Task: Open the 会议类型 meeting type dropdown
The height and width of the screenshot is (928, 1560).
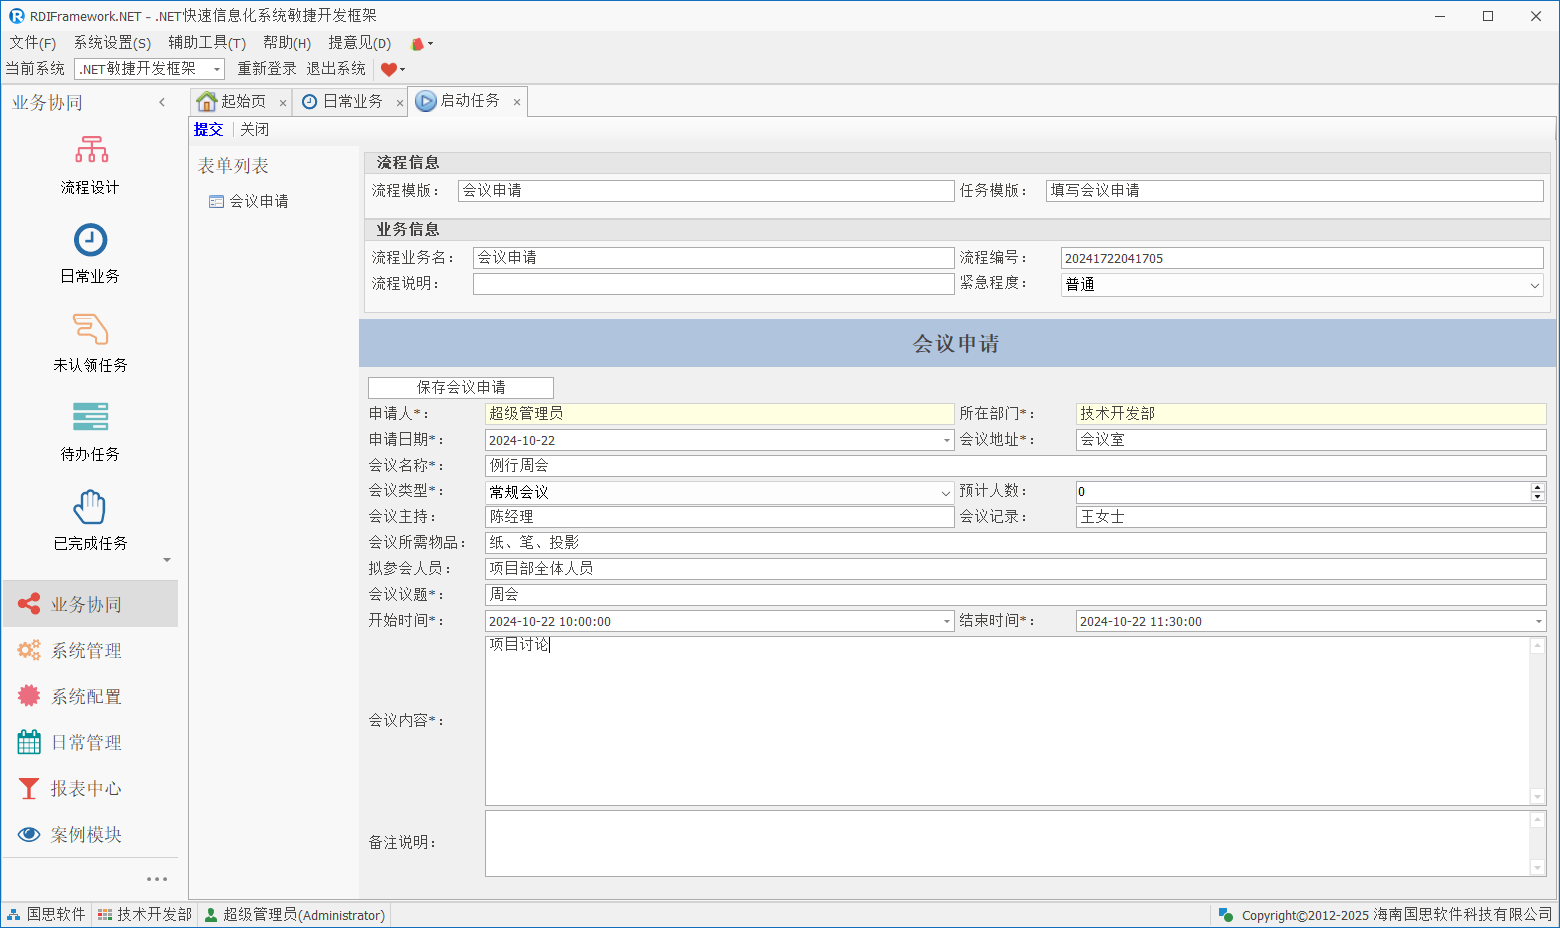Action: click(945, 492)
